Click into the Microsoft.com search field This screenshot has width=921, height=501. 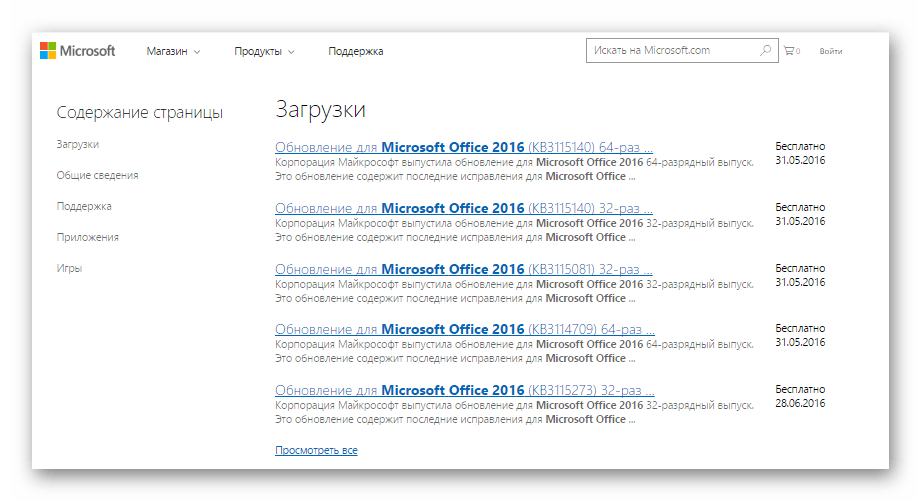click(x=670, y=50)
